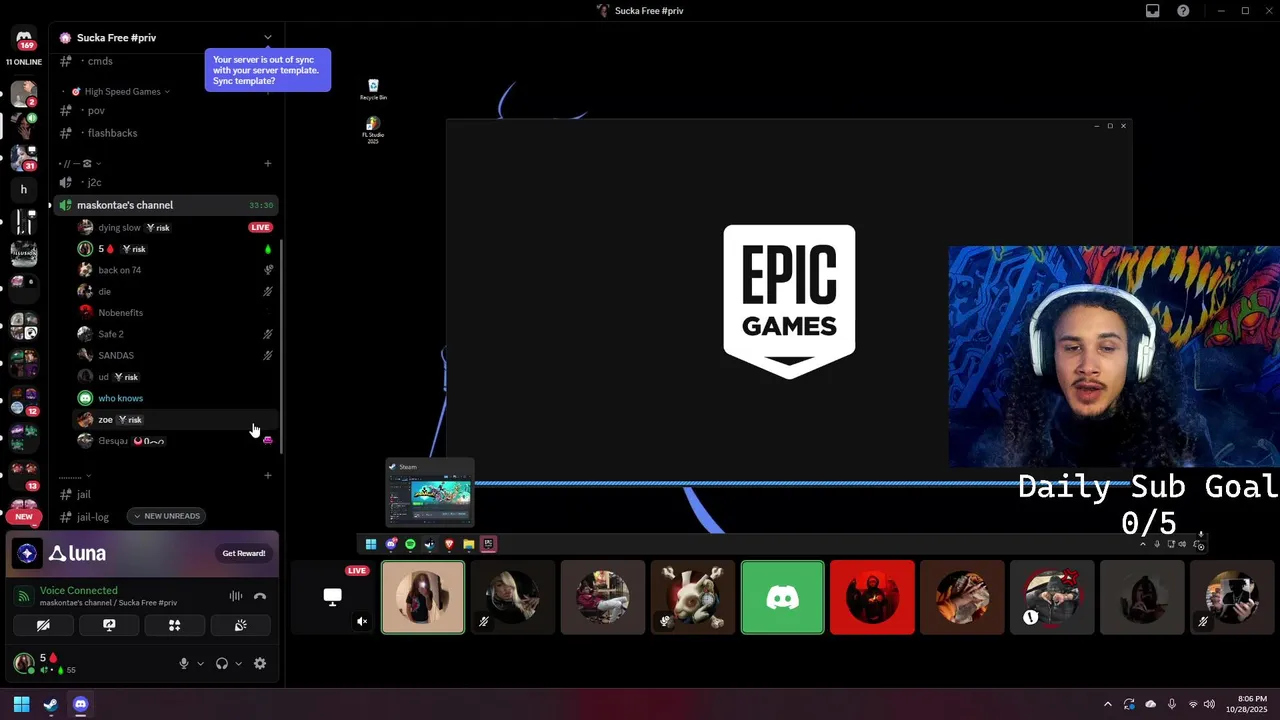Add a channel to the voice category

[x=268, y=163]
